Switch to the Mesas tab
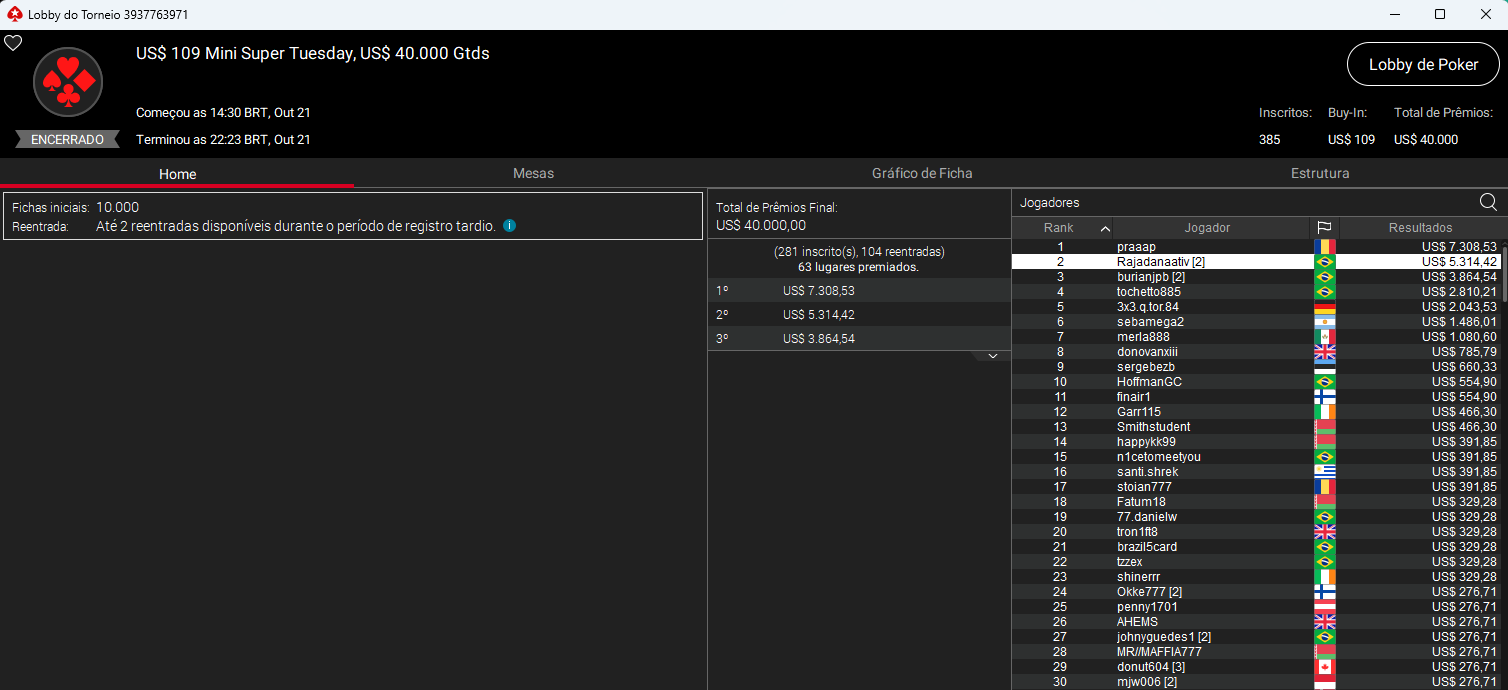This screenshot has height=690, width=1508. coord(533,173)
